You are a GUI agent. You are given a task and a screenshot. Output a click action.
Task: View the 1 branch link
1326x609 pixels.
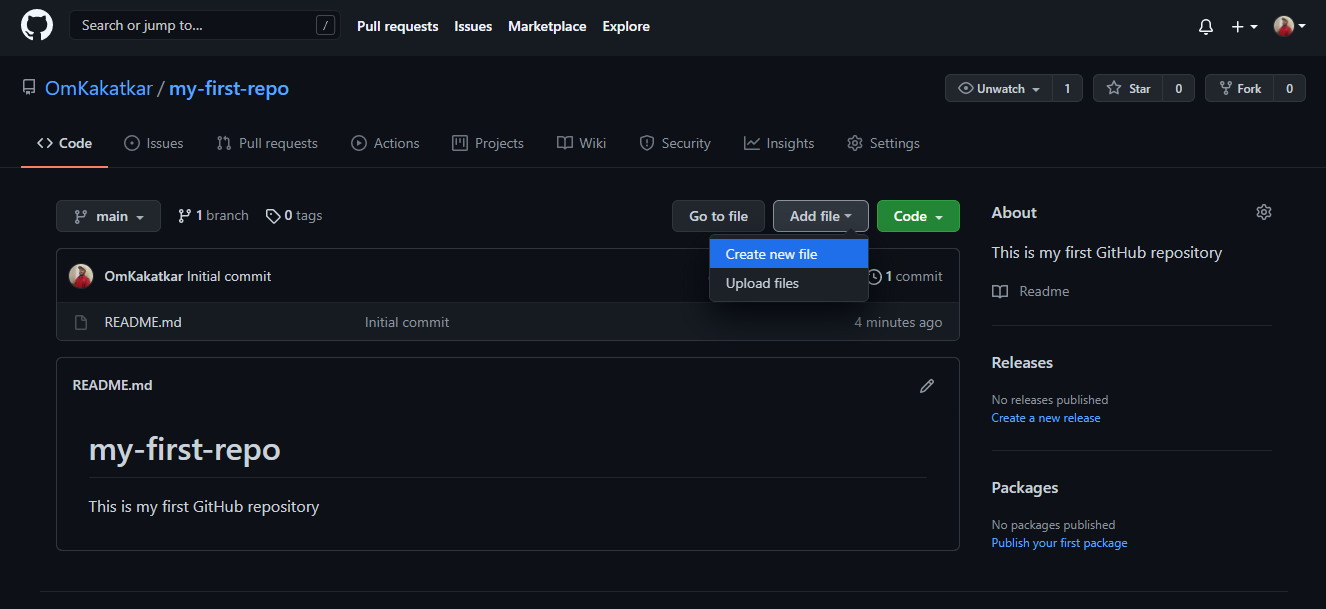[213, 216]
